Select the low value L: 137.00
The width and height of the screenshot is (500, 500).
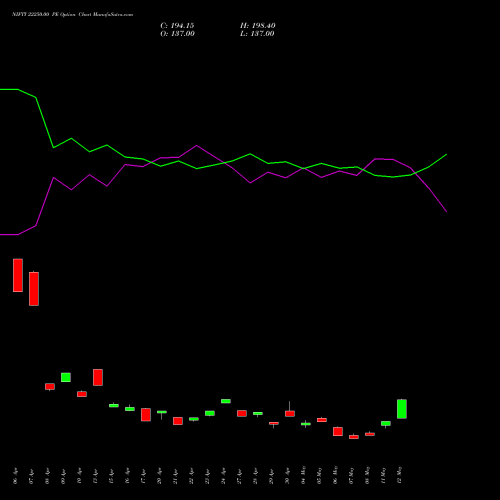tap(257, 34)
